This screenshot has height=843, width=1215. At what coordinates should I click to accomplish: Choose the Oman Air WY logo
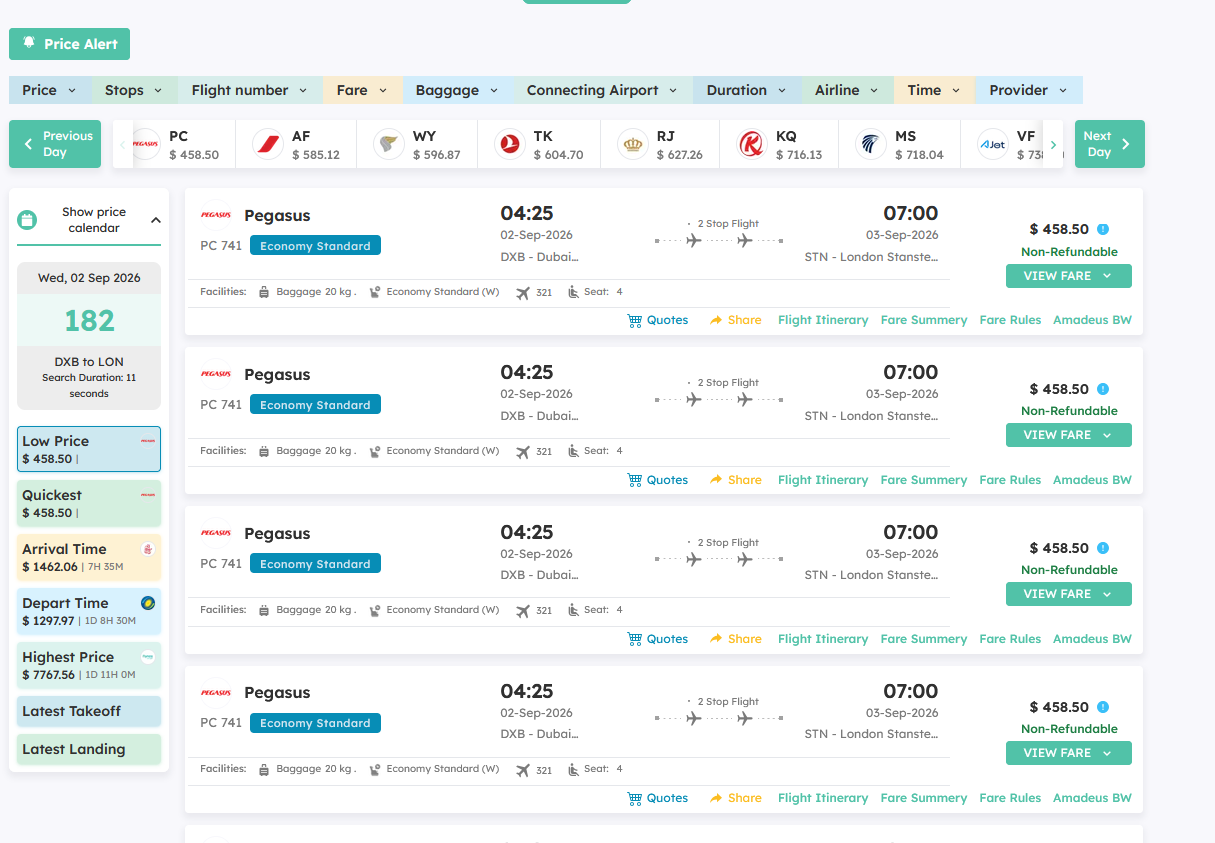point(389,145)
